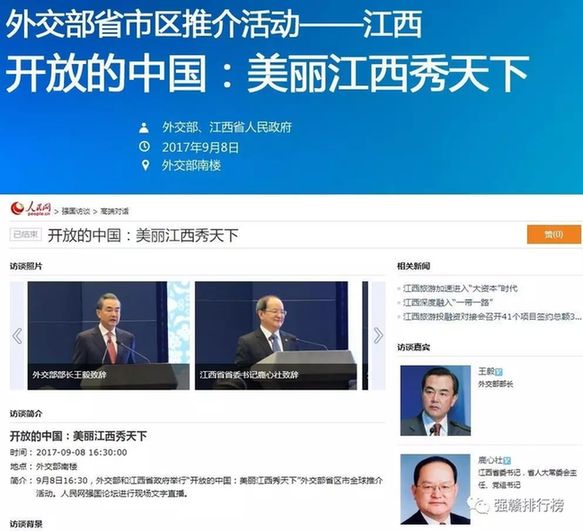Click the orange 赞 like button
583x531 pixels.
click(554, 235)
